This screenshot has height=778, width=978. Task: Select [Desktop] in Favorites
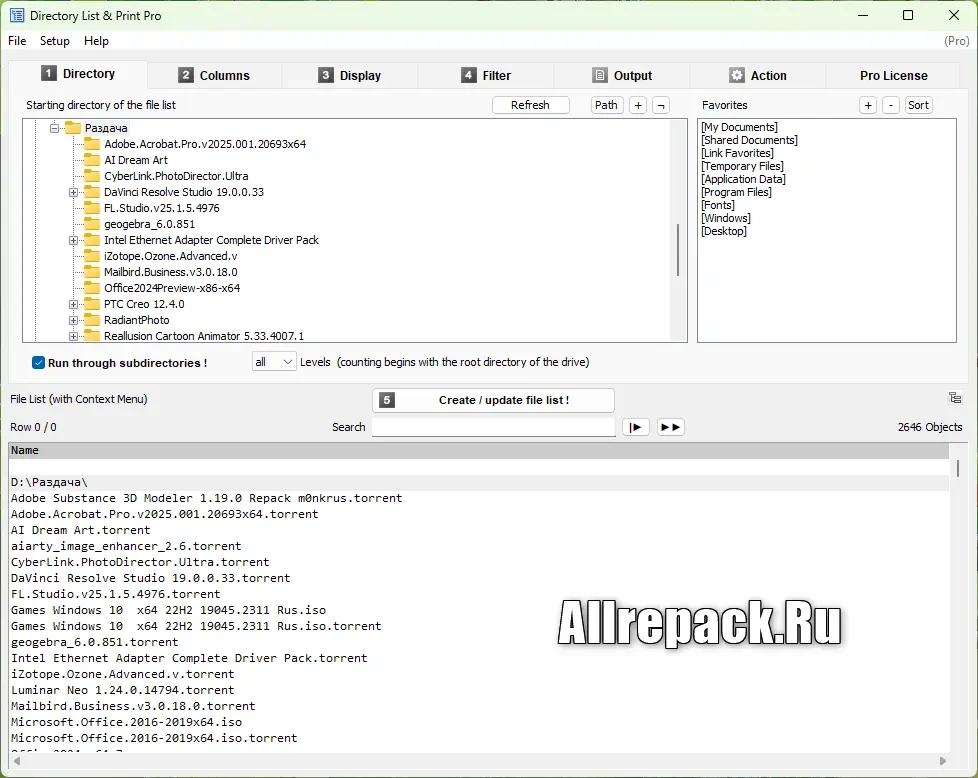click(724, 231)
